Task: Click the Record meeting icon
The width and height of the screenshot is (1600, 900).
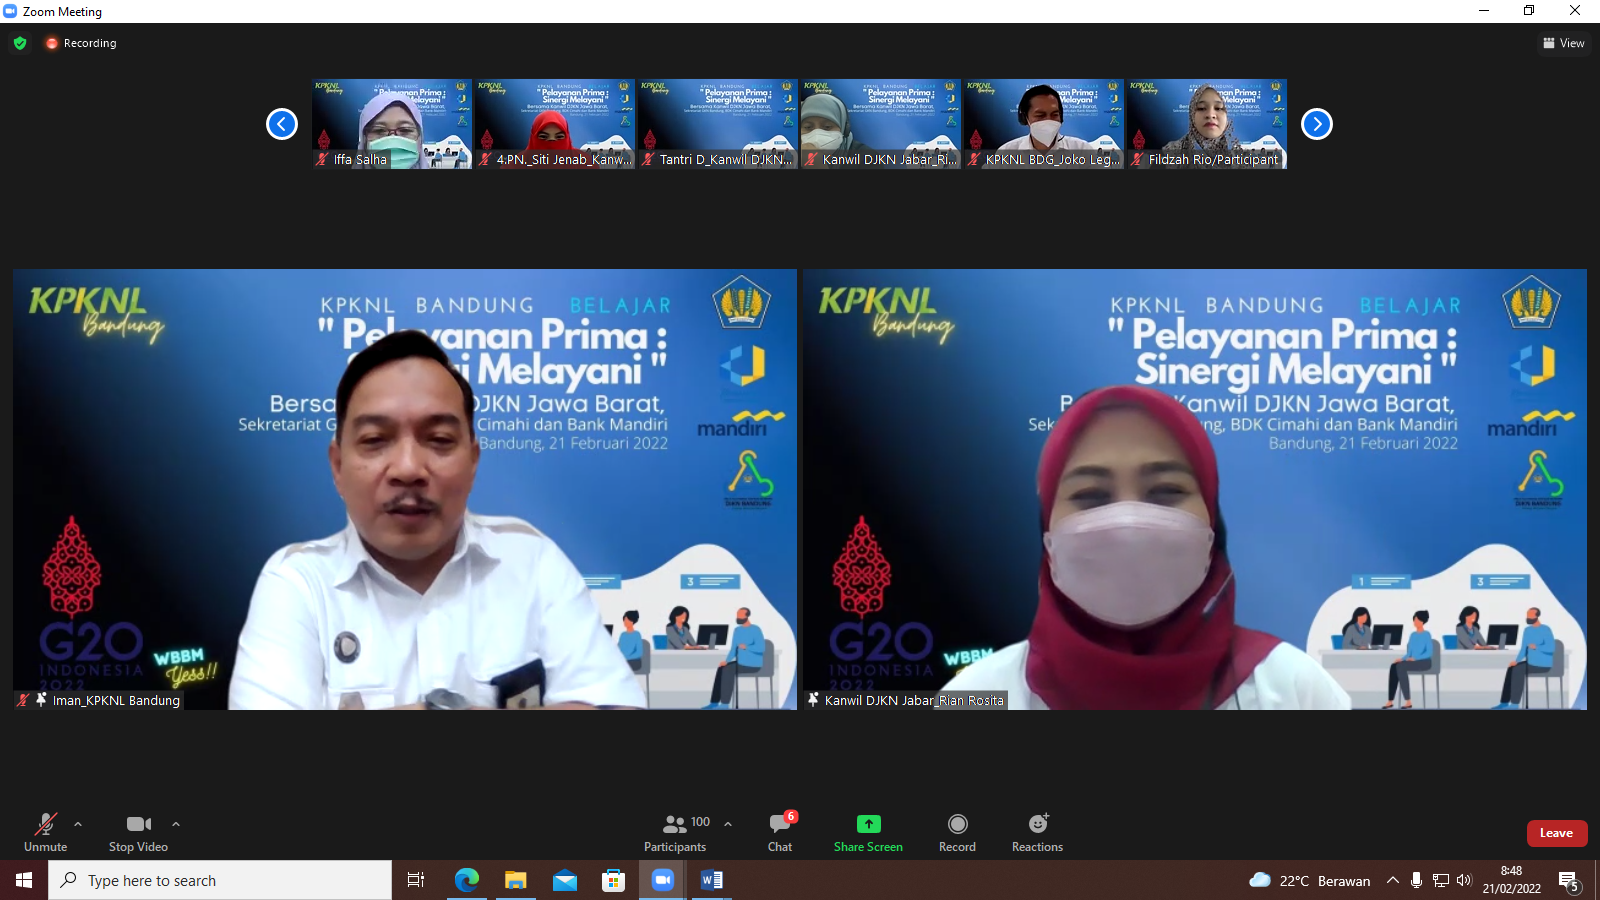Action: coord(957,824)
